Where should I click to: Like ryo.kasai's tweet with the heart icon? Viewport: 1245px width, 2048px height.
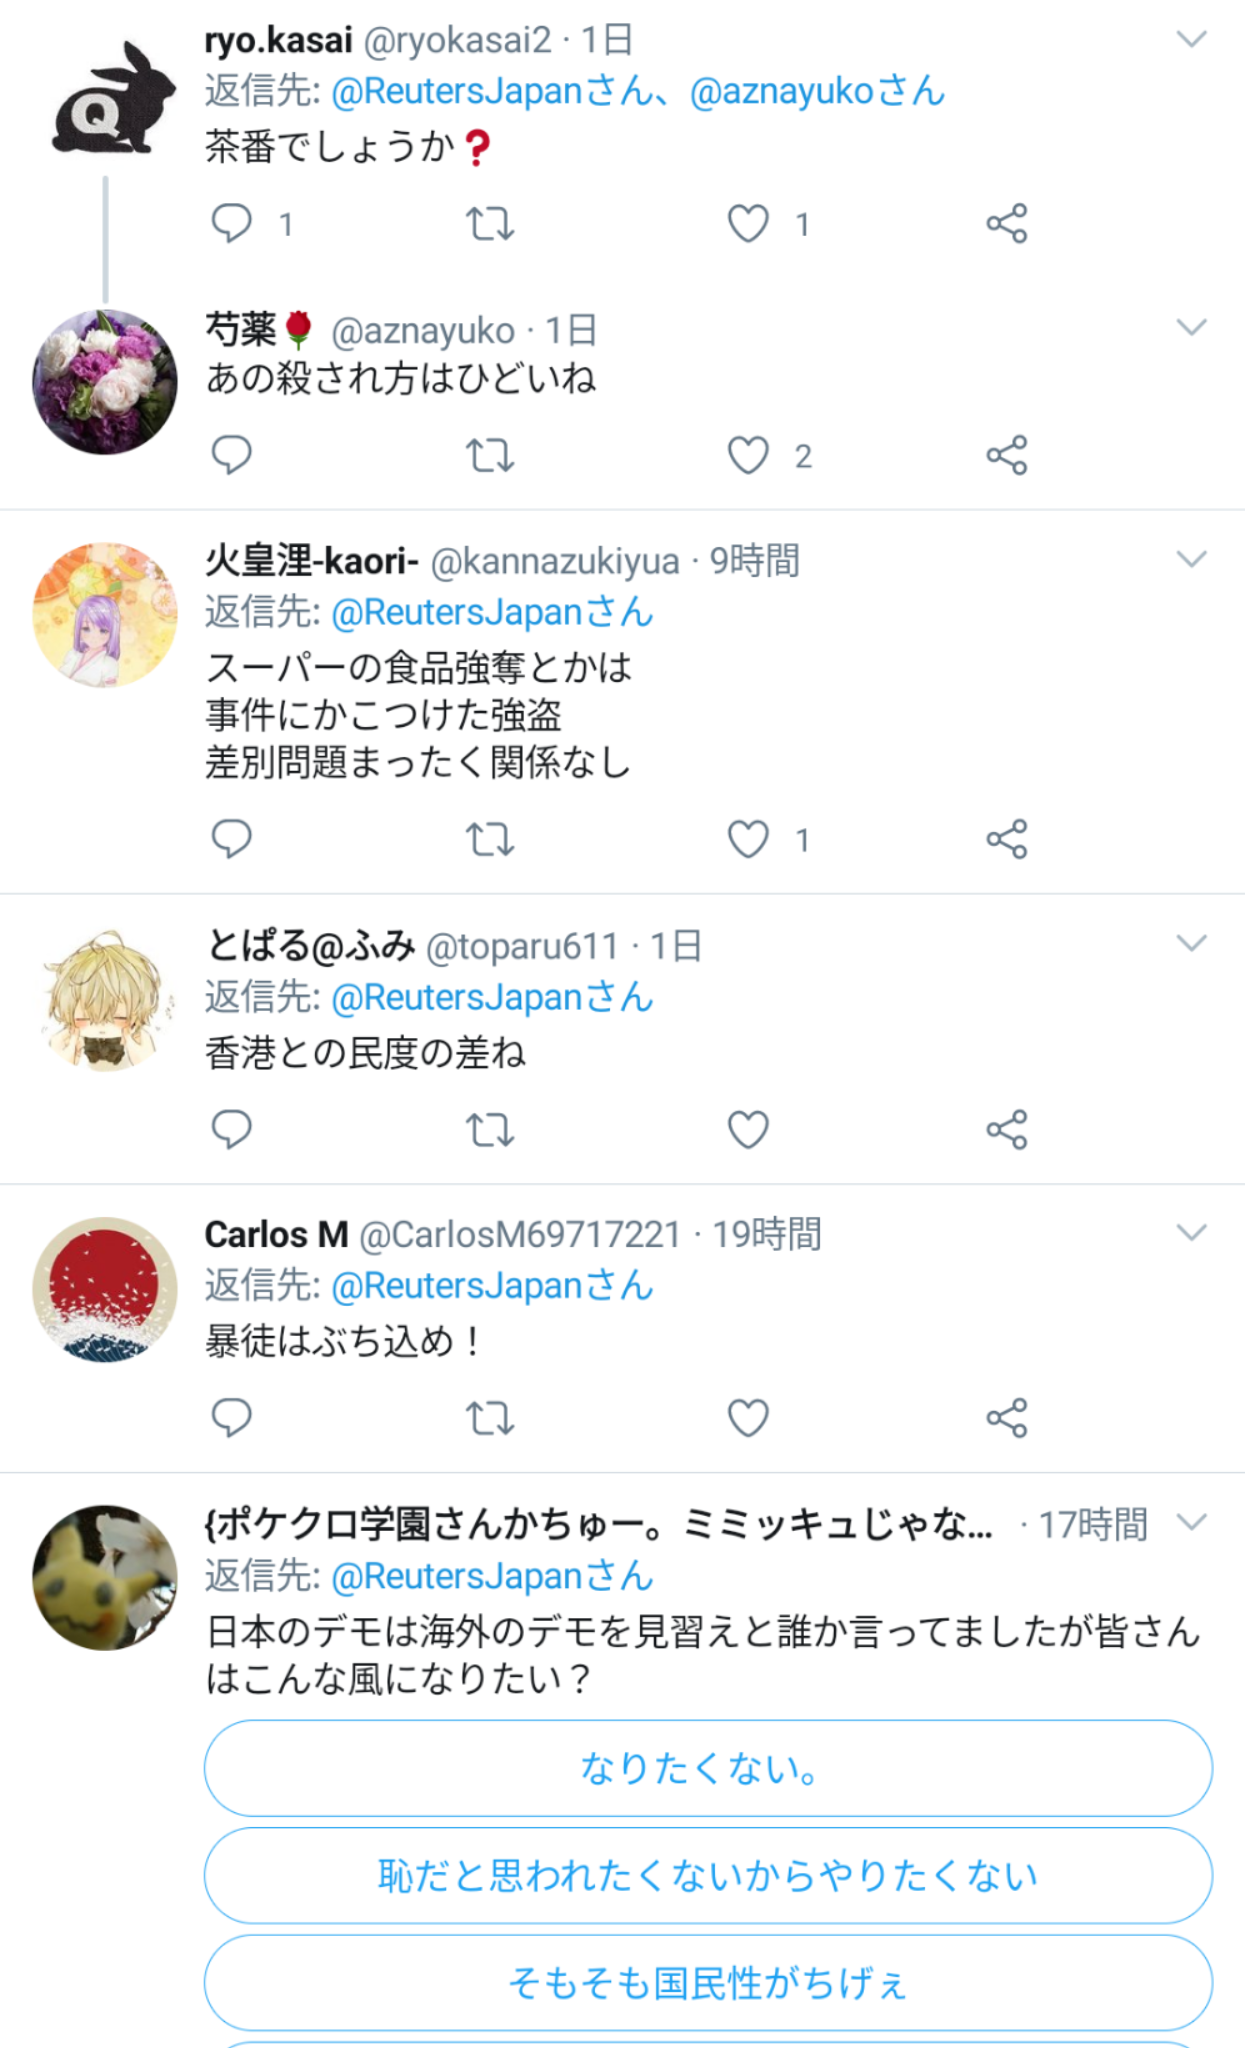tap(748, 223)
